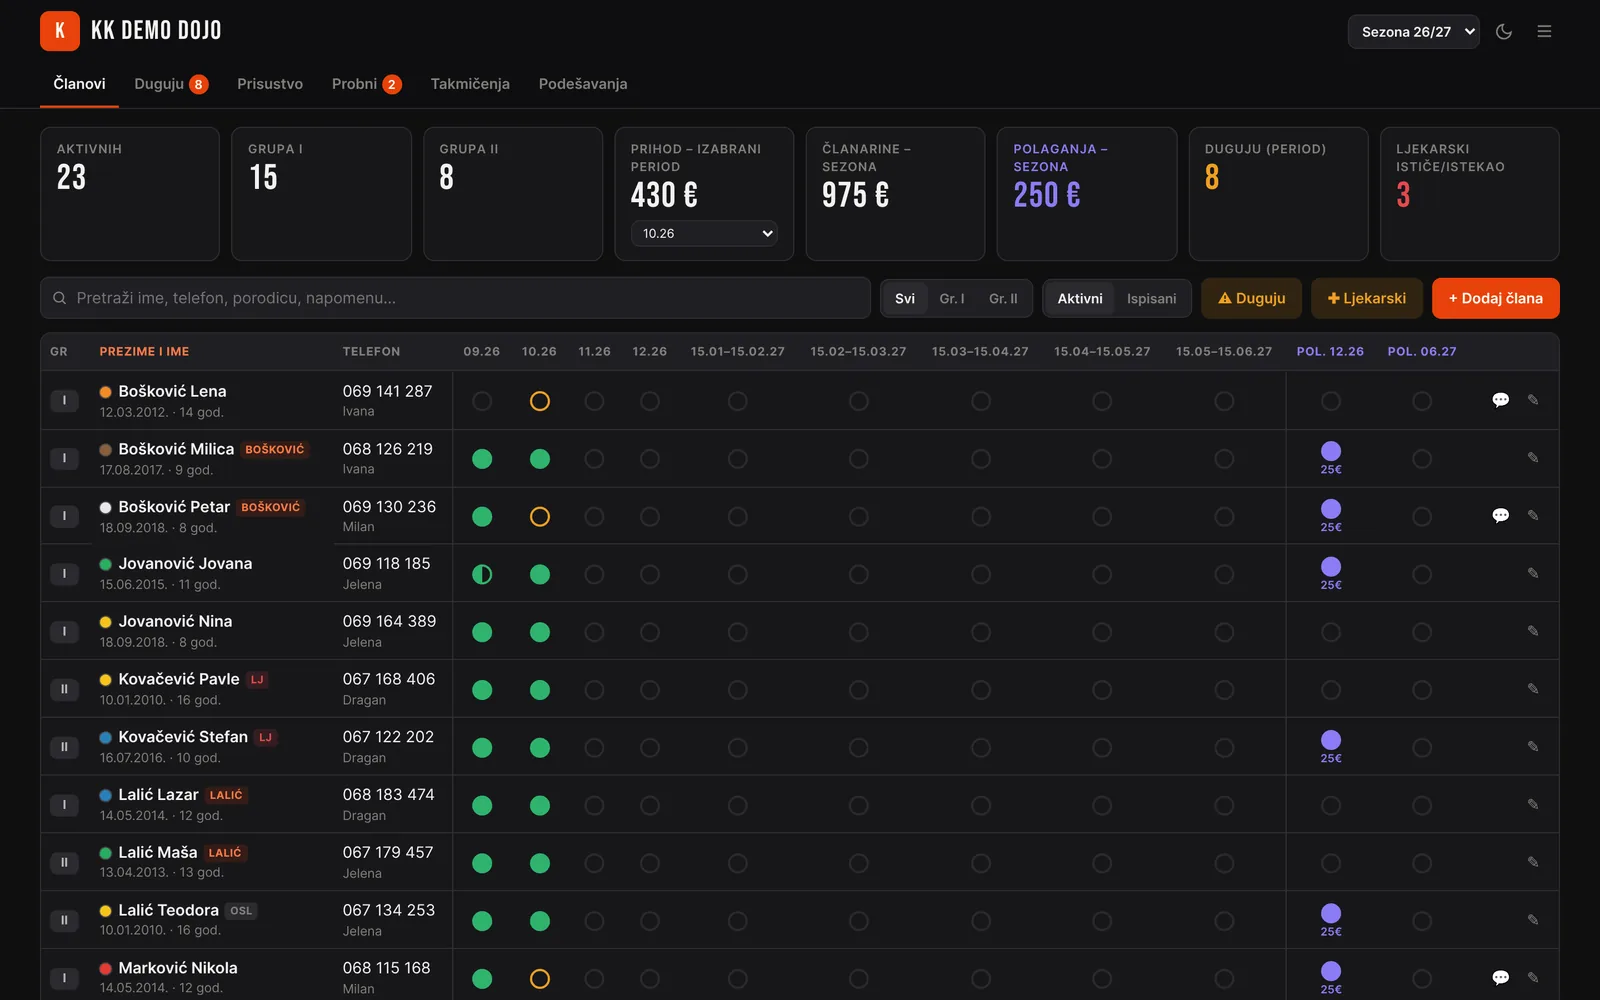
Task: Edit Bošković Milica with pencil icon
Action: tap(1533, 458)
